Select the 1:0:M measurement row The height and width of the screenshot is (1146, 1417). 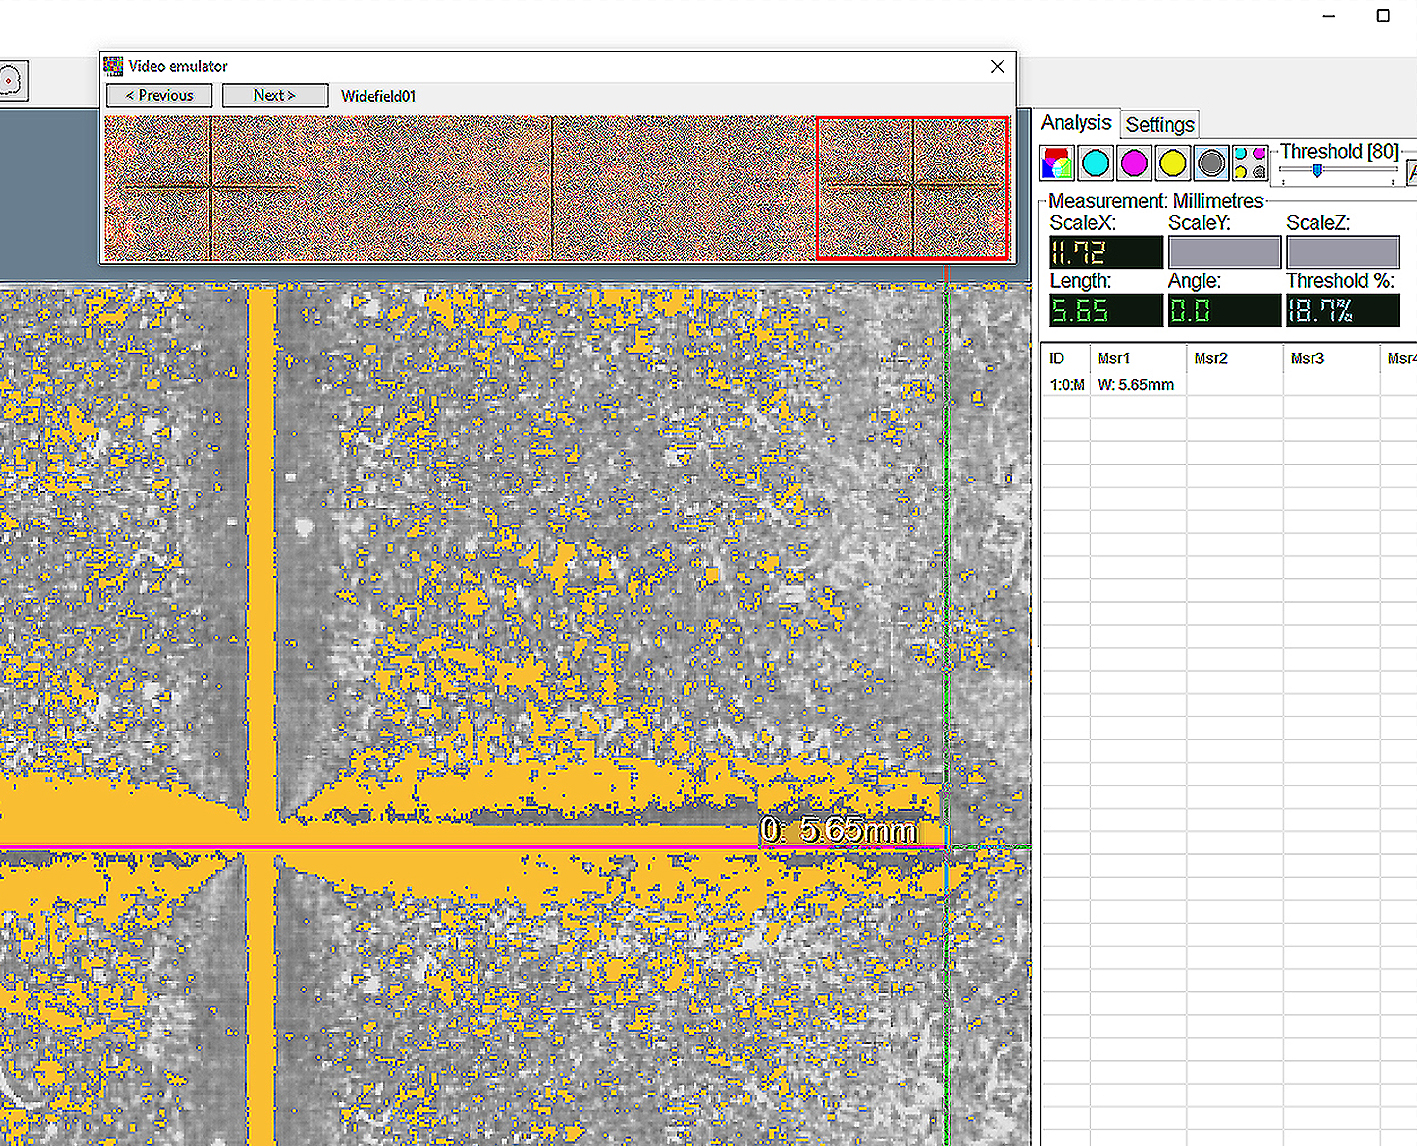1067,385
